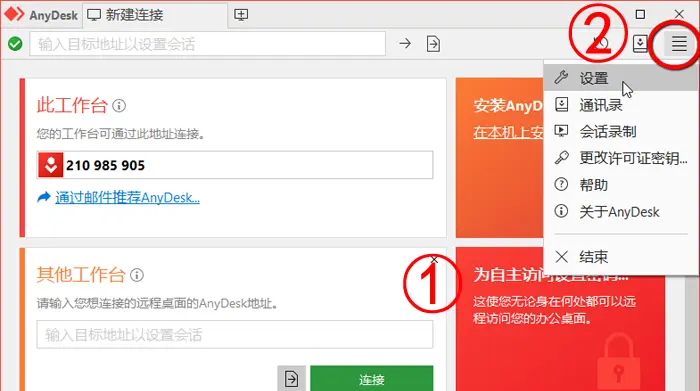This screenshot has width=700, height=391.
Task: Close the 其他工作台 card with X
Action: 434,259
